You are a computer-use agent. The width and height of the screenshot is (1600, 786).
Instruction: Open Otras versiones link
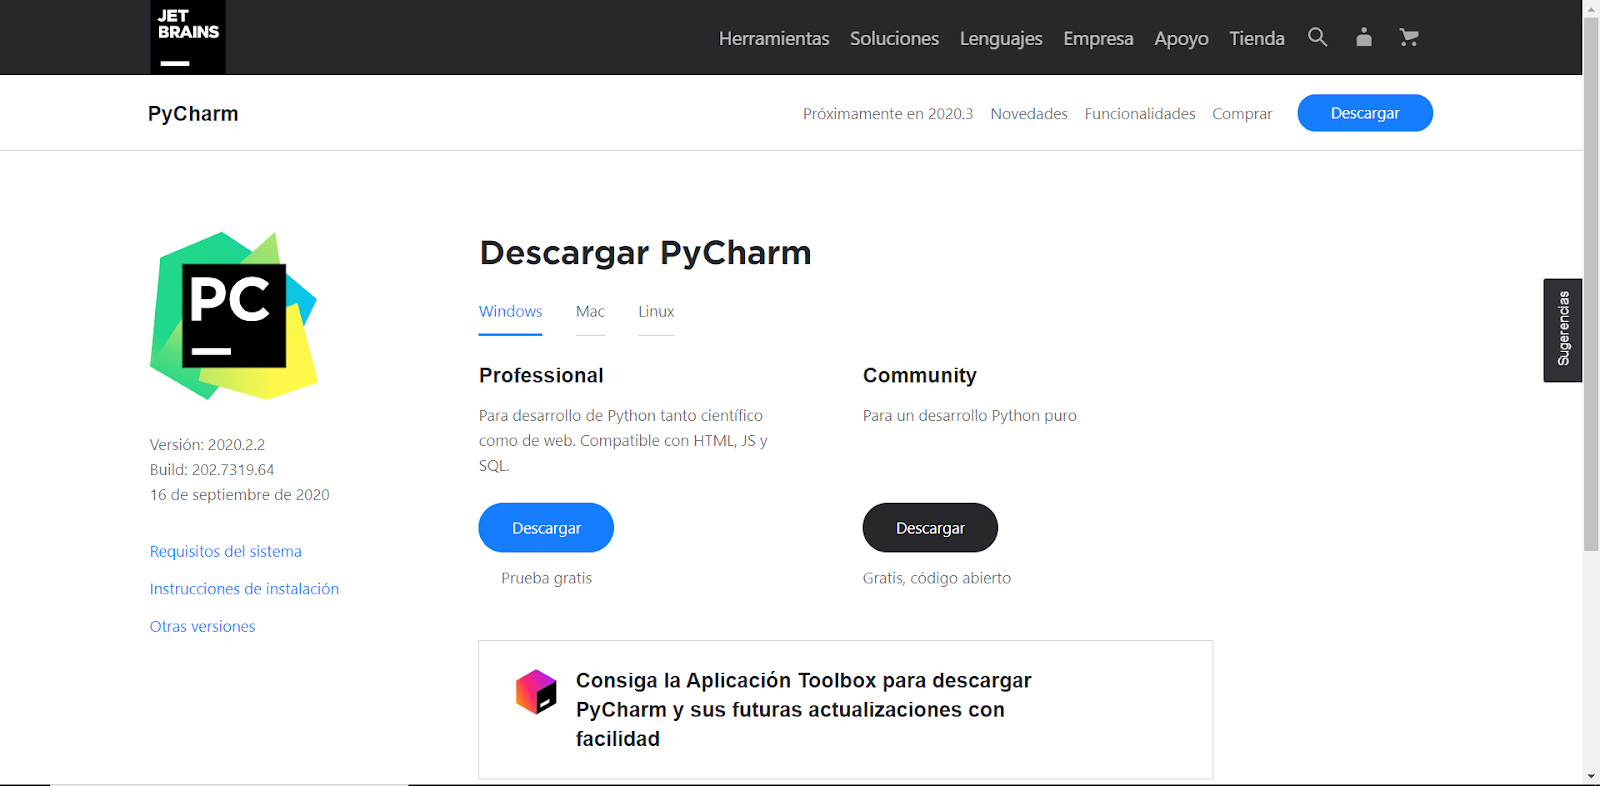coord(203,626)
